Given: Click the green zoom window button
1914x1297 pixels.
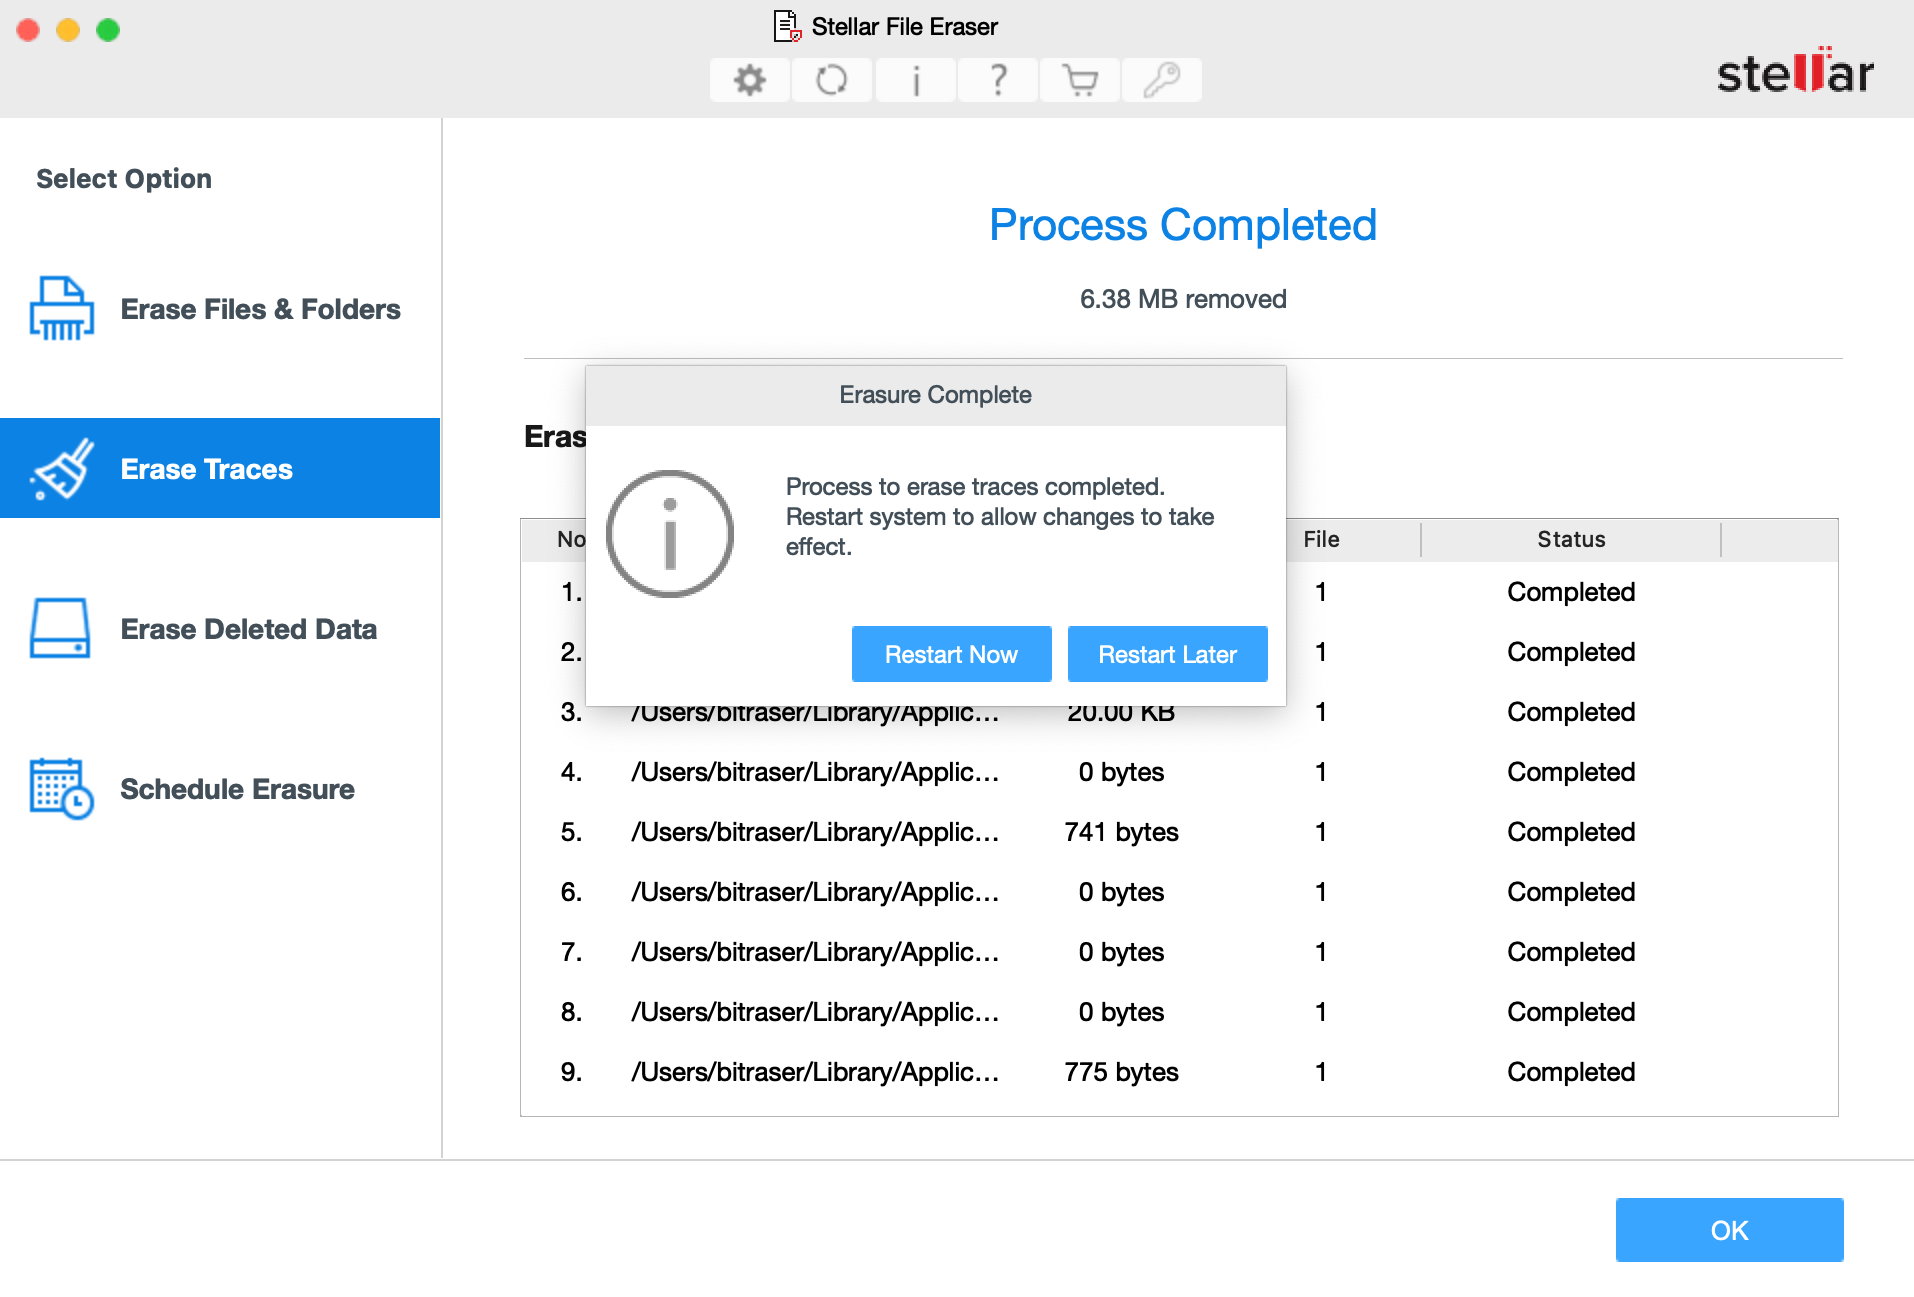Looking at the screenshot, I should point(108,30).
